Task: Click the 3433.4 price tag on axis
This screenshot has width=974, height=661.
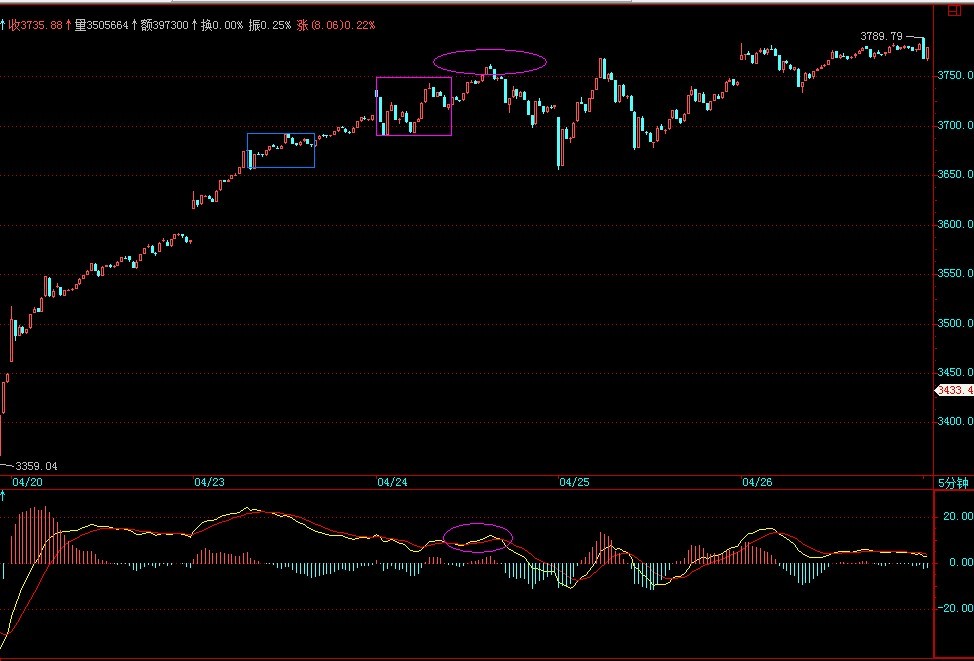Action: pos(953,390)
